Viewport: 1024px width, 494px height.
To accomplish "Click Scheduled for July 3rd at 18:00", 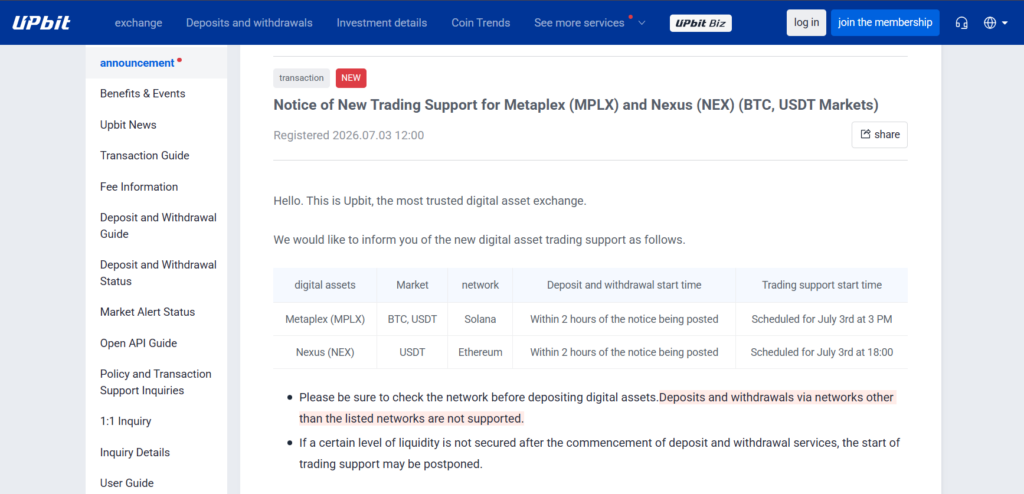I will [x=822, y=352].
